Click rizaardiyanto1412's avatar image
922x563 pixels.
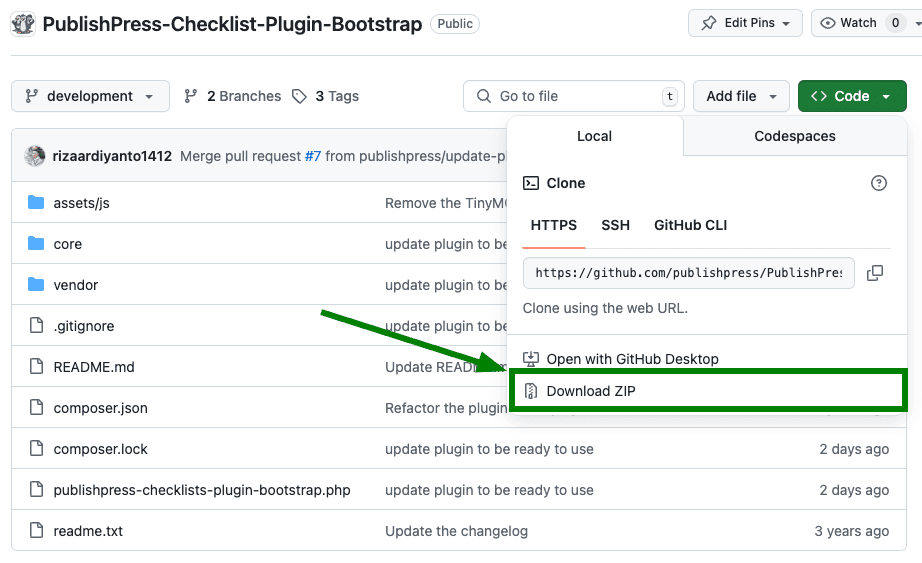click(35, 156)
